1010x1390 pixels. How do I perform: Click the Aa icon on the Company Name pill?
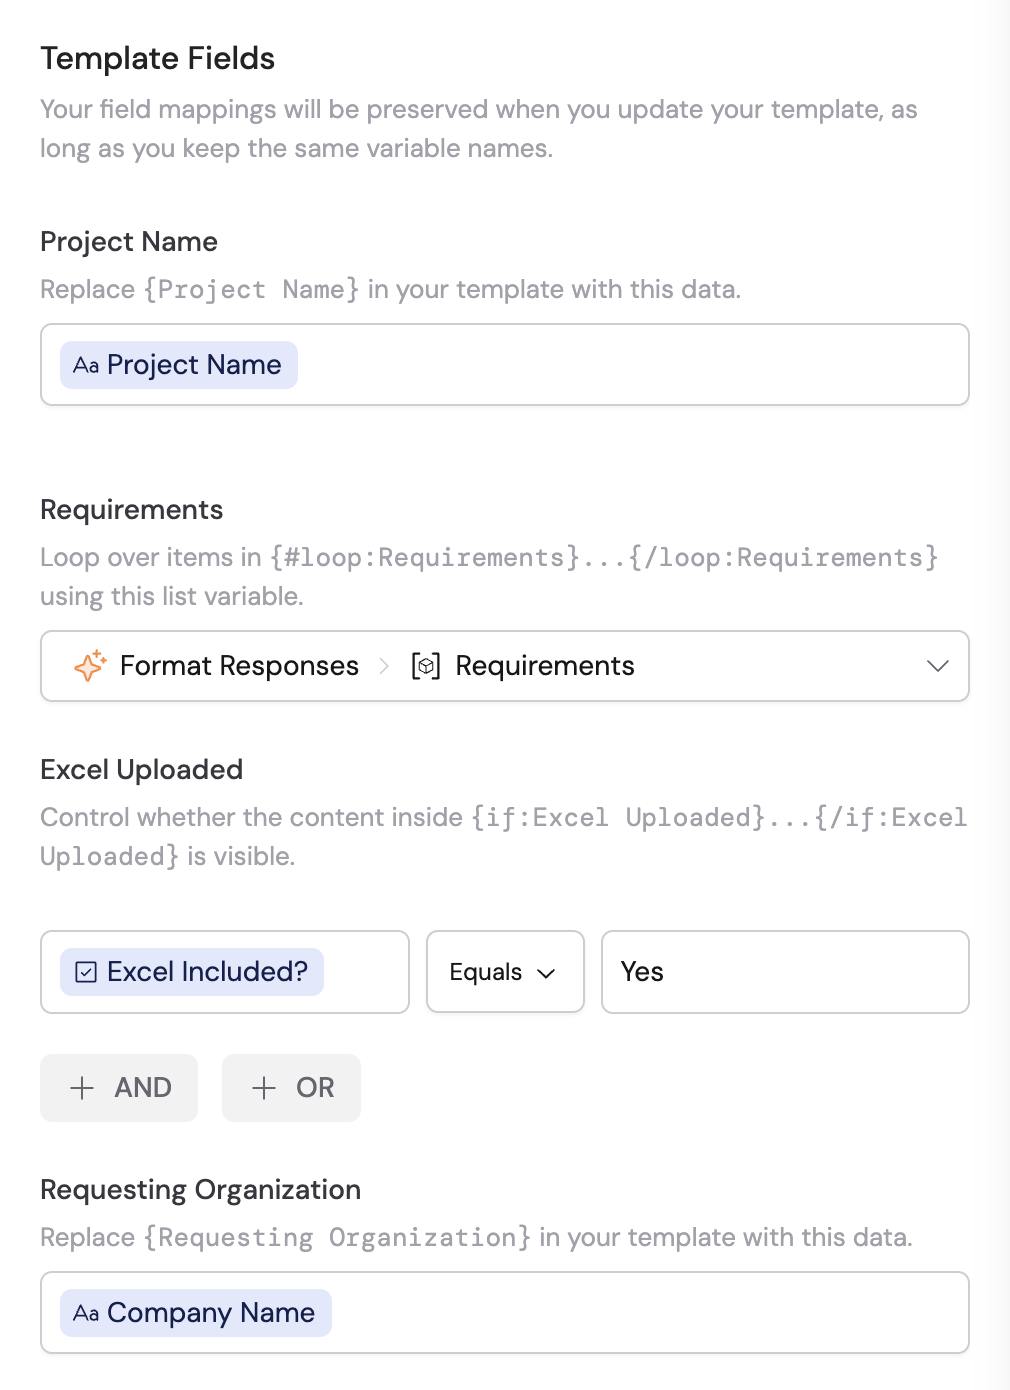[x=86, y=1313]
